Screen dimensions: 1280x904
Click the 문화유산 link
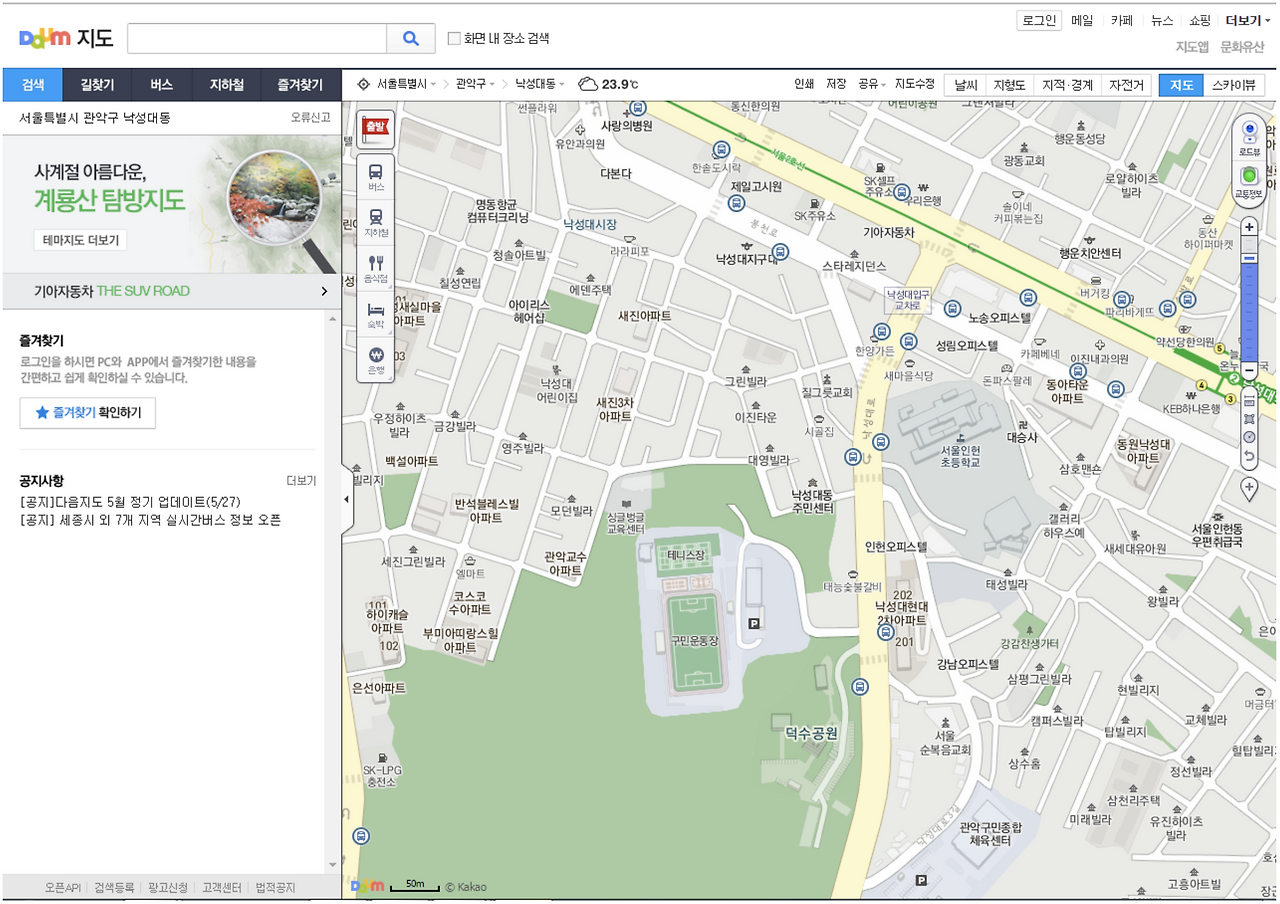click(x=1243, y=47)
